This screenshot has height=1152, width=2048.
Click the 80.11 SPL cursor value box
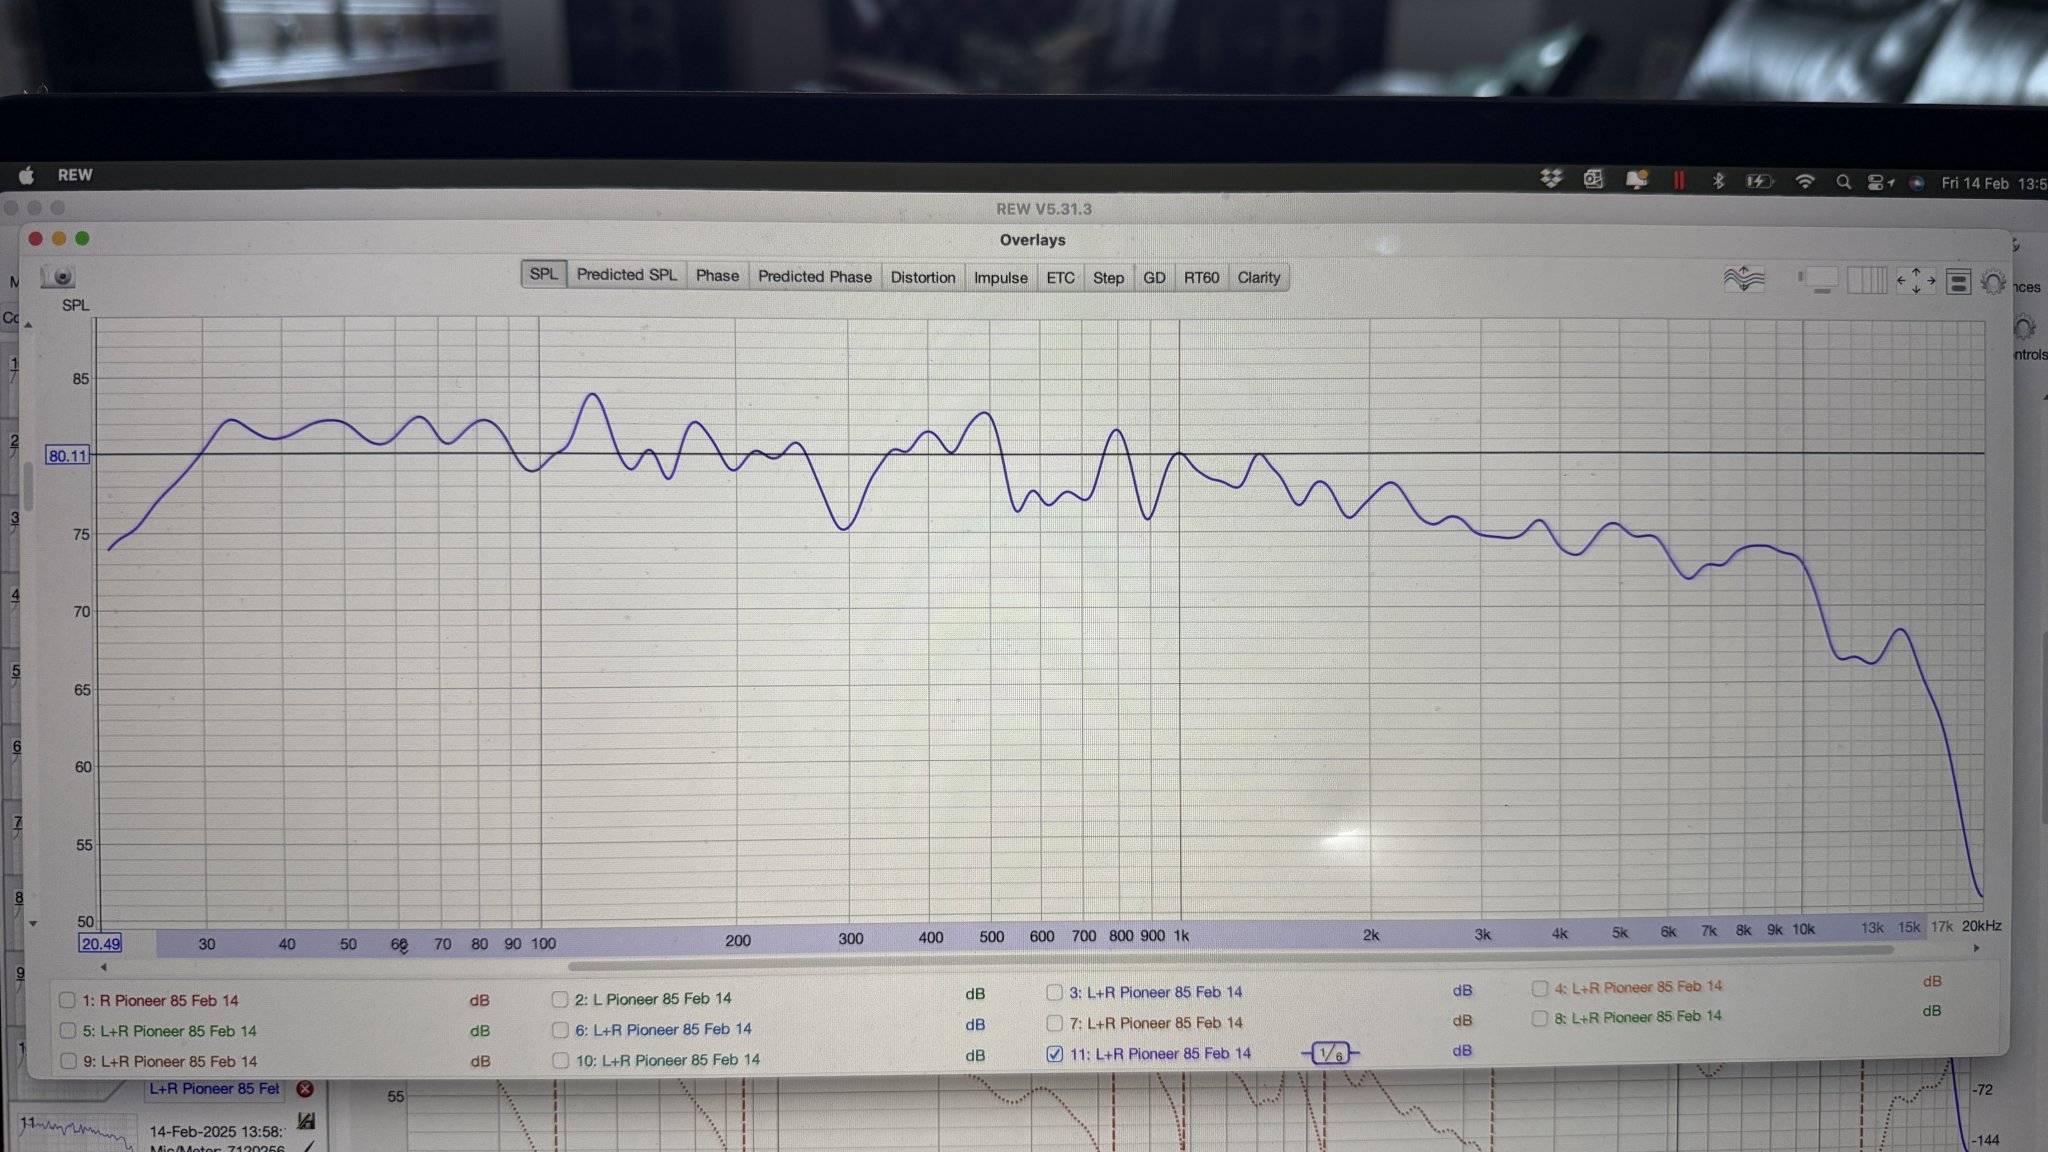coord(68,456)
